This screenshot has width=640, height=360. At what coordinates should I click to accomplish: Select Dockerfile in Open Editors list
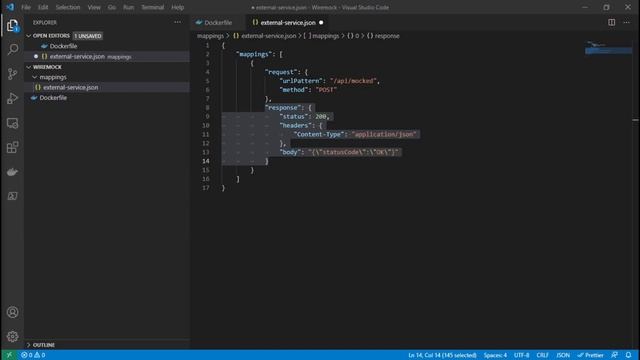click(x=63, y=46)
